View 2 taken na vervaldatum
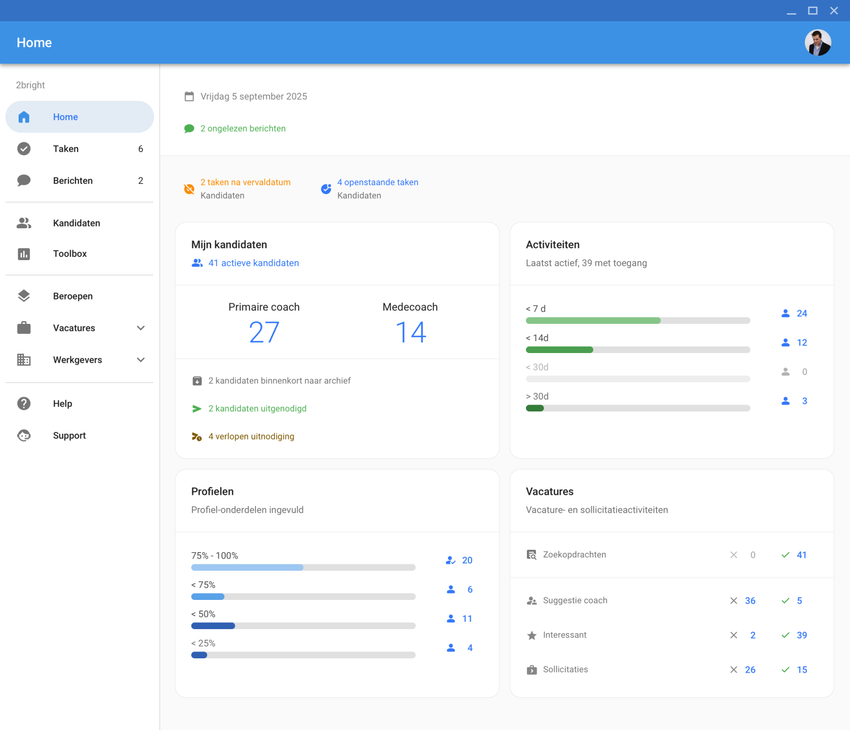 [x=245, y=183]
